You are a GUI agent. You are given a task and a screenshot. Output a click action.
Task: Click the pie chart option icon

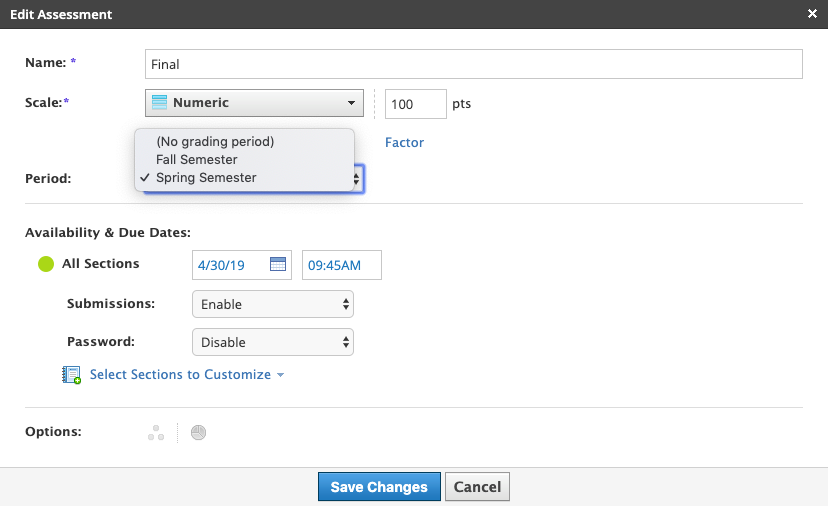[198, 433]
